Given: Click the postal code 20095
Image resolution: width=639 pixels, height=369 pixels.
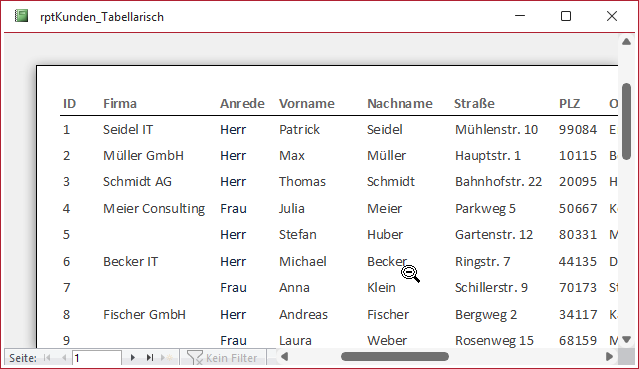Looking at the screenshot, I should (578, 182).
